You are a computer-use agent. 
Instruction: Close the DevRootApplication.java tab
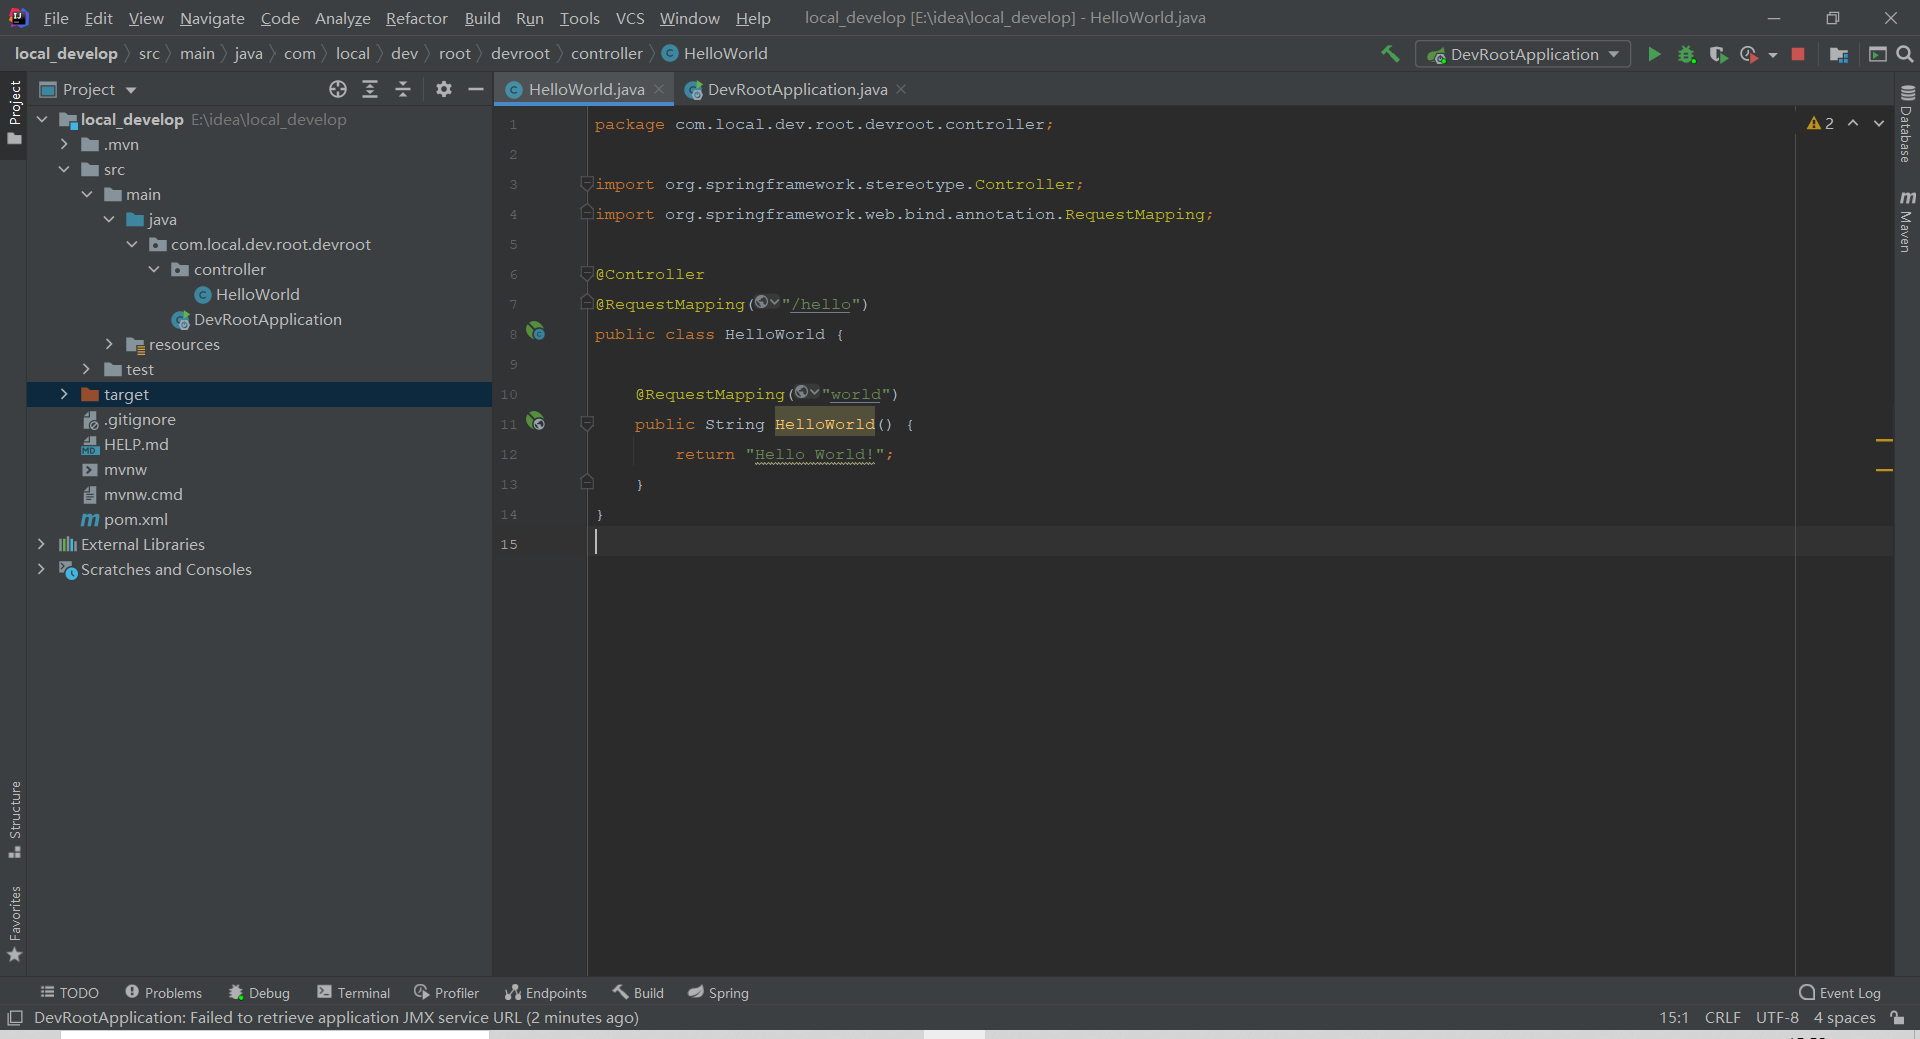click(x=901, y=89)
